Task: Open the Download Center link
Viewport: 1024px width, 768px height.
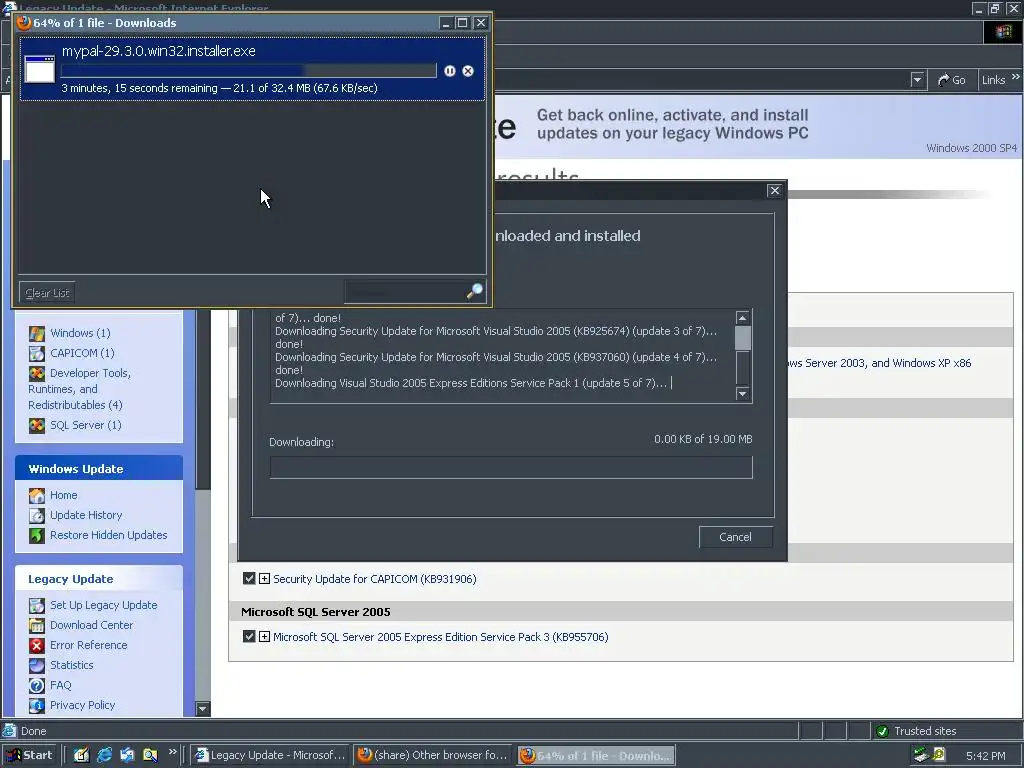Action: point(91,625)
